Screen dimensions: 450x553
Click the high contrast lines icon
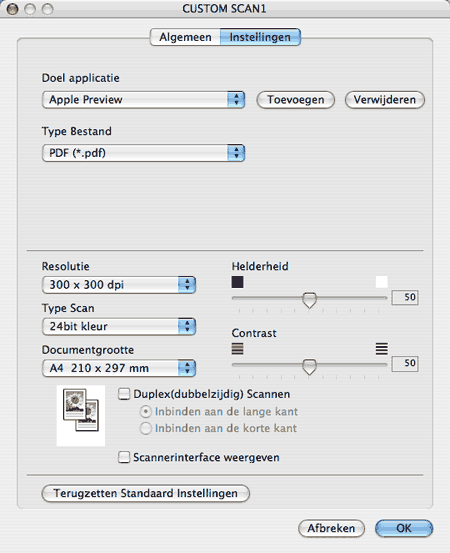382,349
